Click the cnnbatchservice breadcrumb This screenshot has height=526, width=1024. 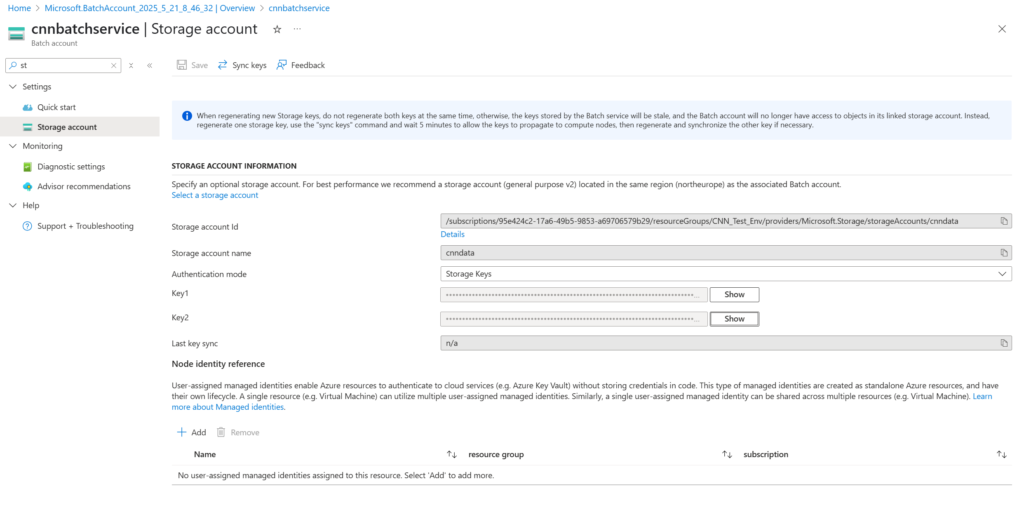(x=299, y=8)
